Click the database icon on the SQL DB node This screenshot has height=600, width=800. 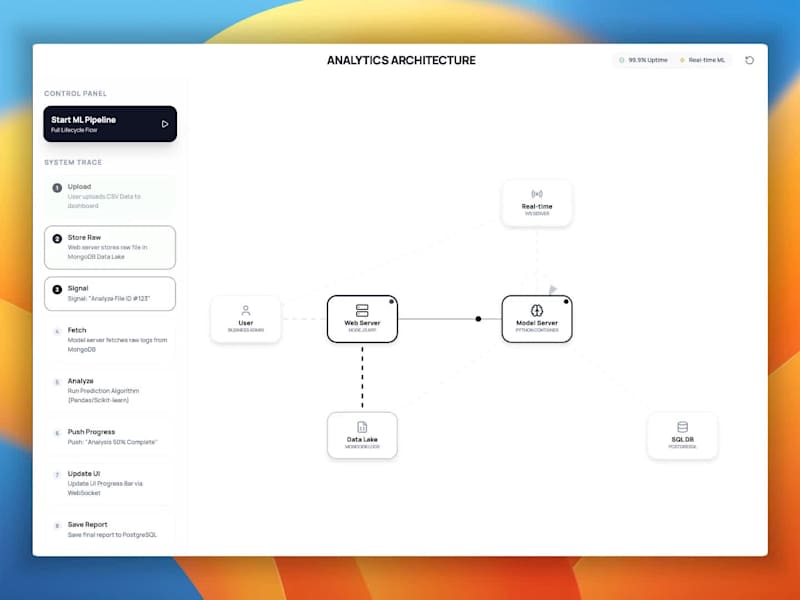pyautogui.click(x=684, y=426)
